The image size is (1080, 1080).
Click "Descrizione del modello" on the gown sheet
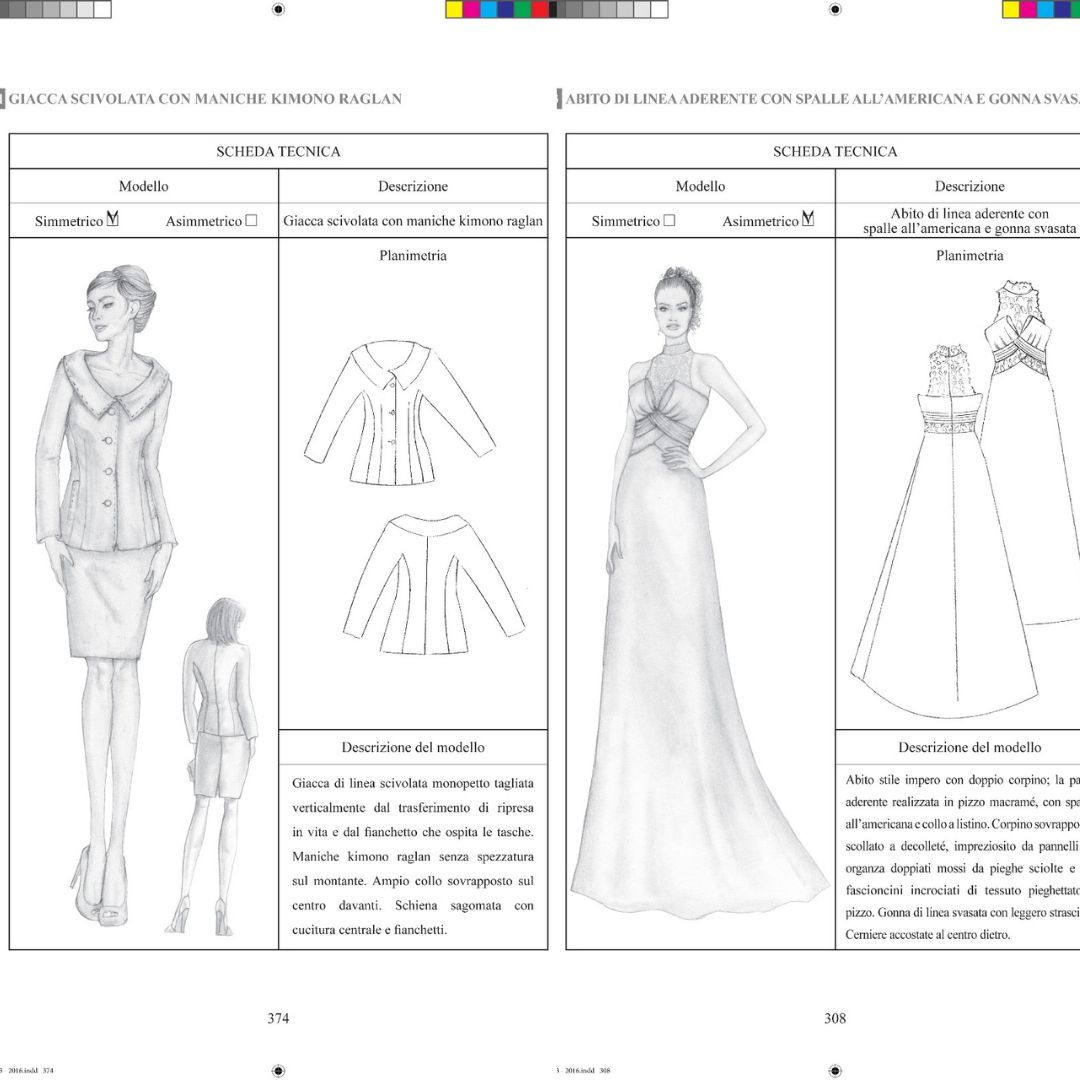pos(969,747)
